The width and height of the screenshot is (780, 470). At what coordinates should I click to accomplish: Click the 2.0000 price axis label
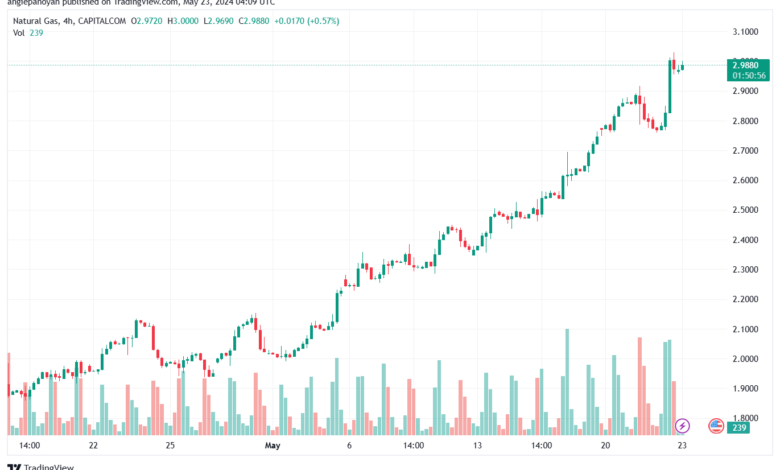tap(745, 359)
